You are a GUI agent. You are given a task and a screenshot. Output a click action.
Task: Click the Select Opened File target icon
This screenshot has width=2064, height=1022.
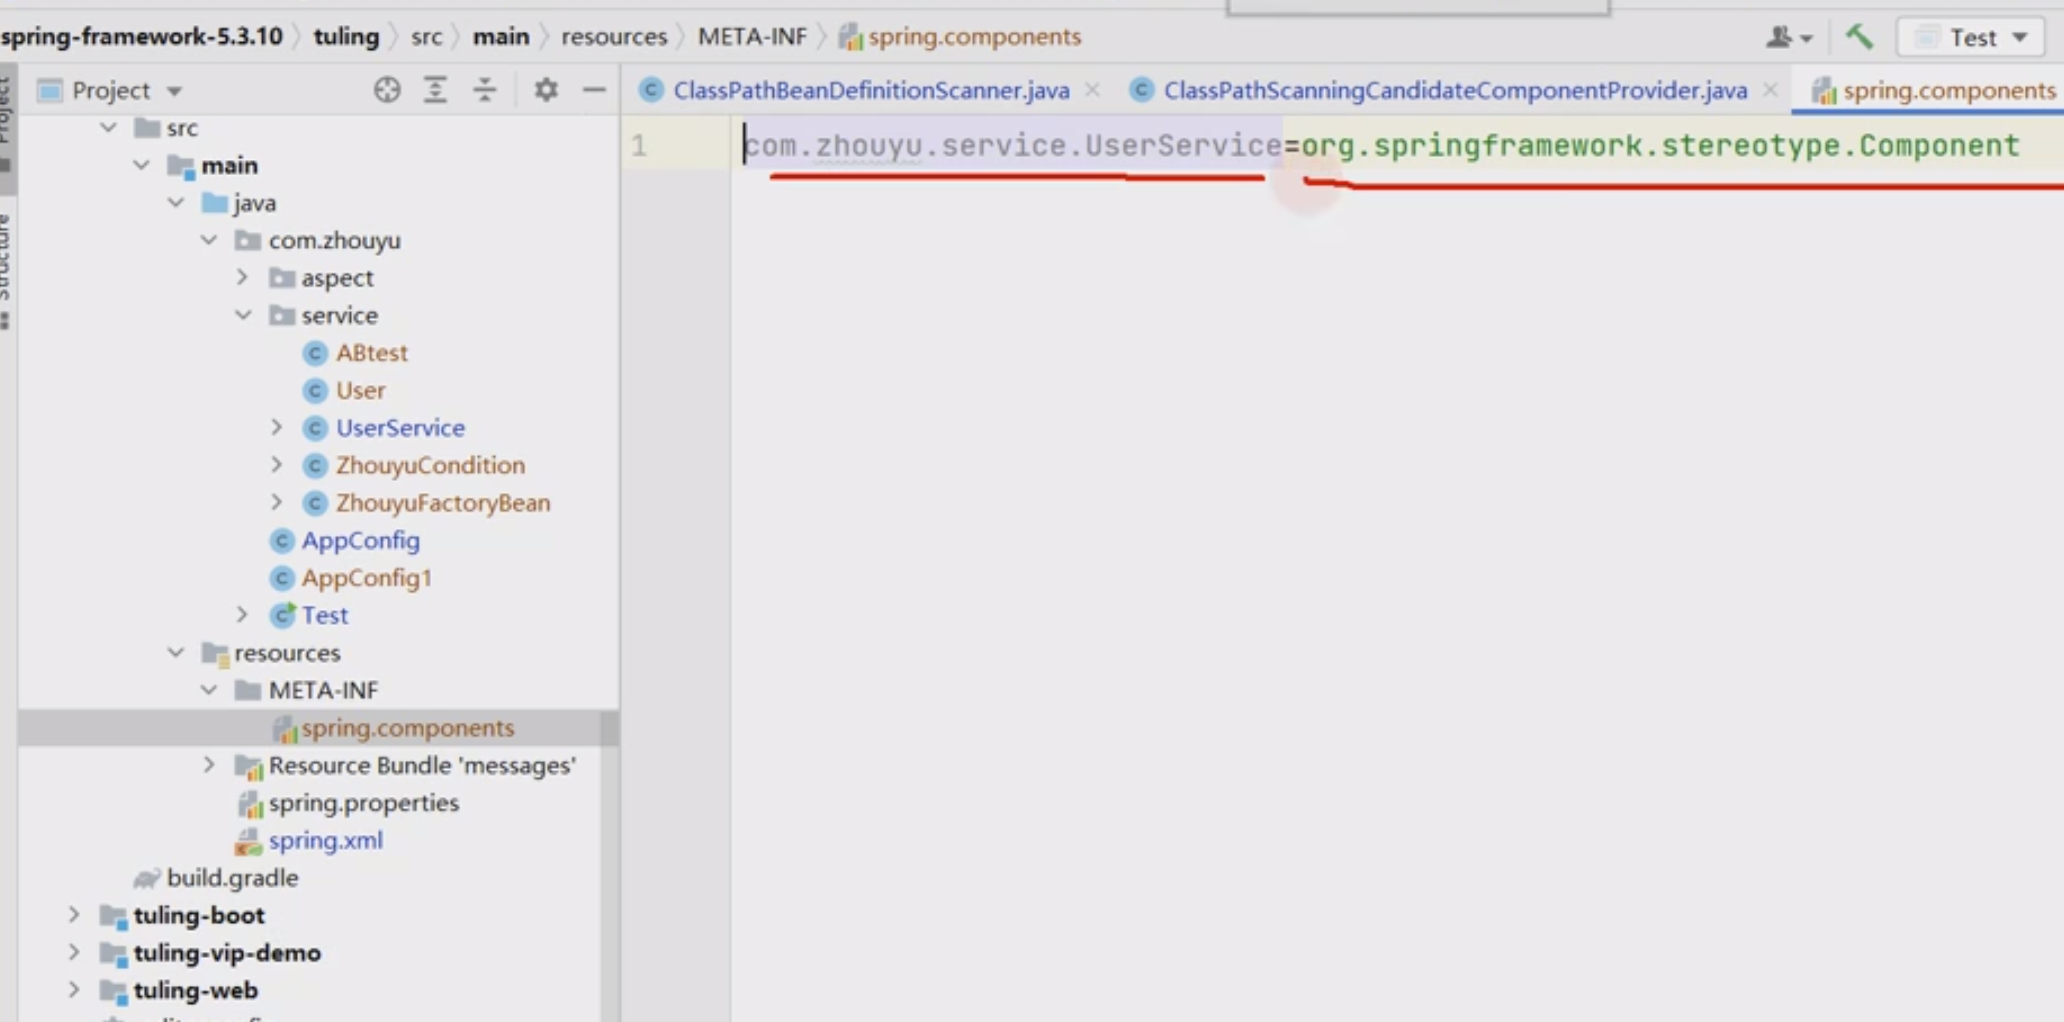click(x=387, y=90)
